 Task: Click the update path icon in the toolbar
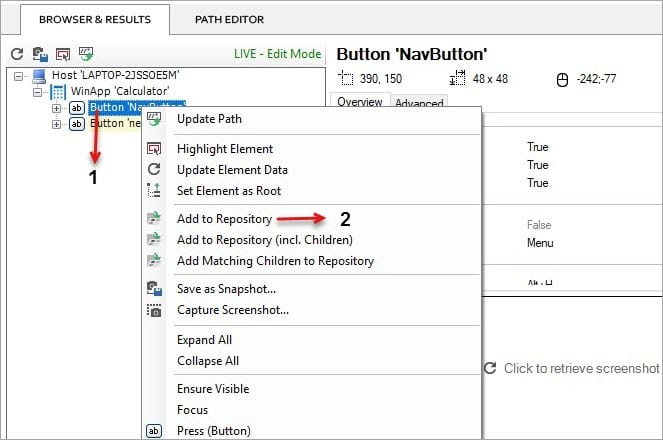[86, 54]
